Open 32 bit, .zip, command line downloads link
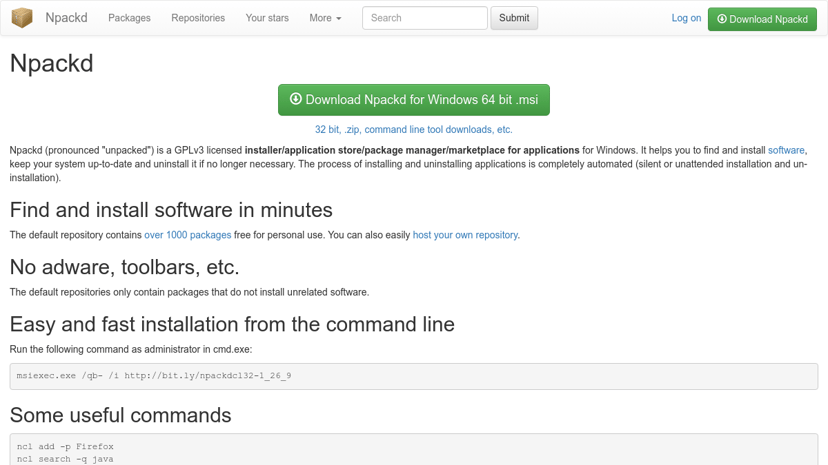Screen dimensions: 828x465 pyautogui.click(x=413, y=129)
